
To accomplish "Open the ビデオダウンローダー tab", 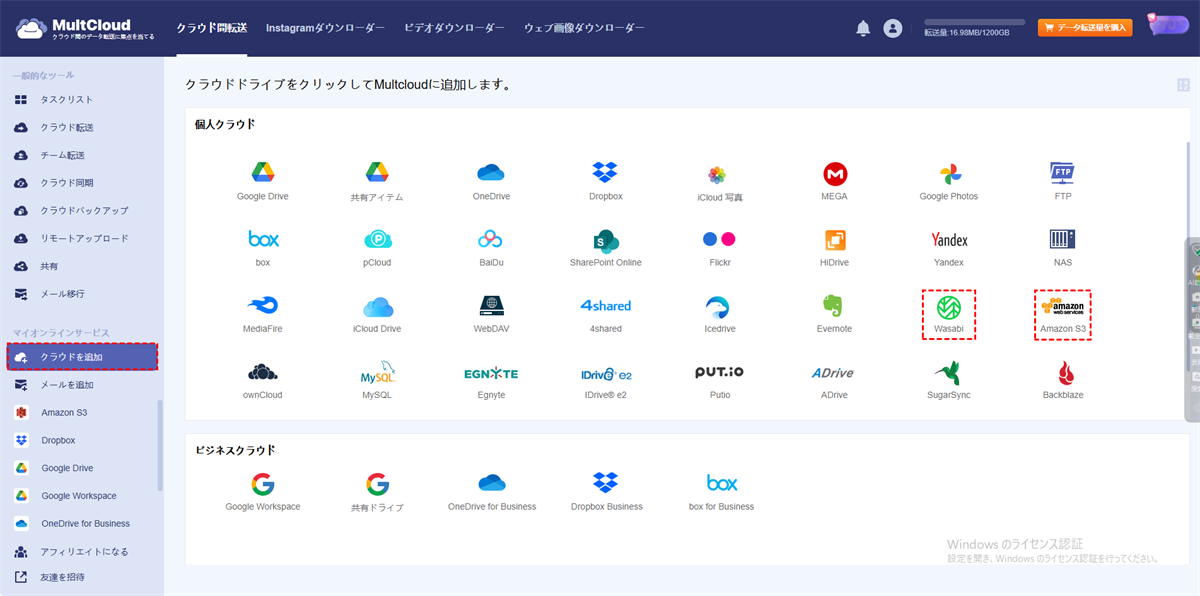I will 454,28.
